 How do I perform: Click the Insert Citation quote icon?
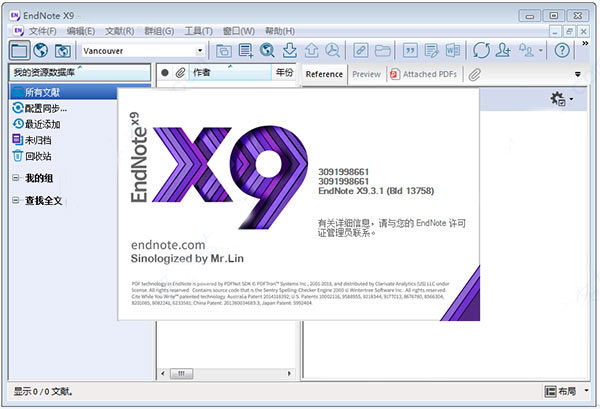click(x=410, y=50)
